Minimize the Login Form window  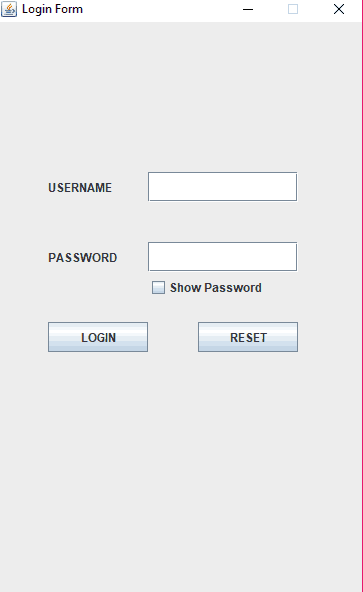click(248, 9)
